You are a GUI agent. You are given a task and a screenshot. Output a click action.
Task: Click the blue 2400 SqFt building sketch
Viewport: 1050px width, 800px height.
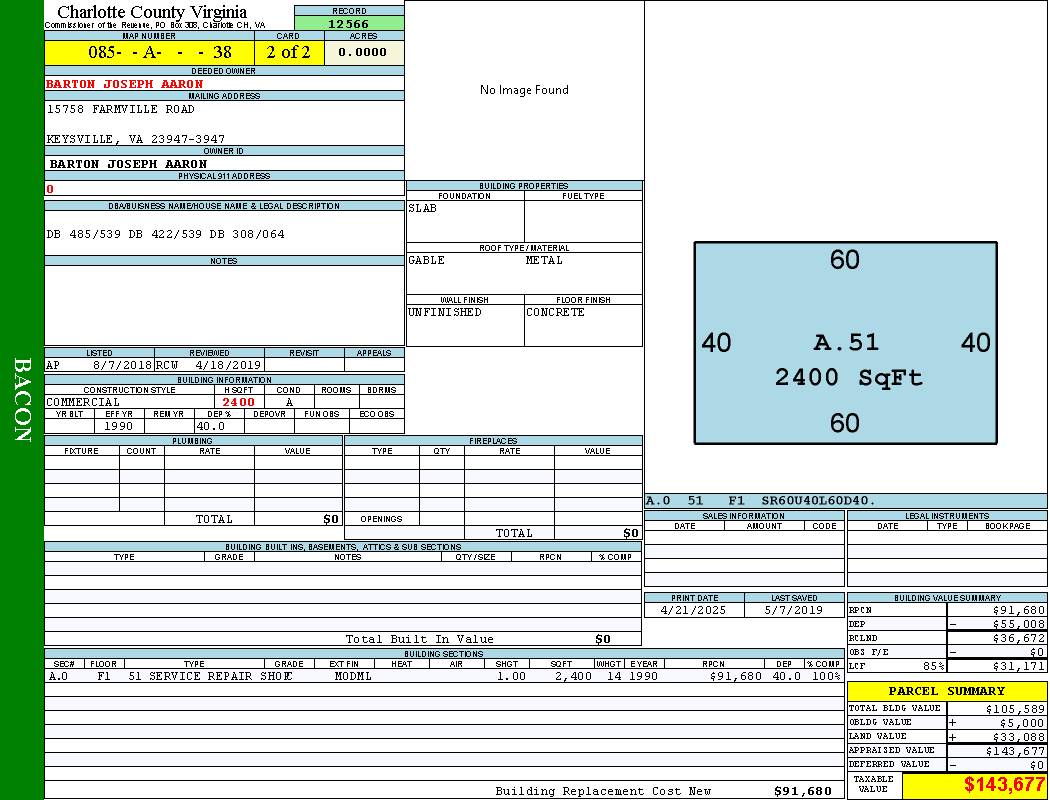click(x=845, y=343)
